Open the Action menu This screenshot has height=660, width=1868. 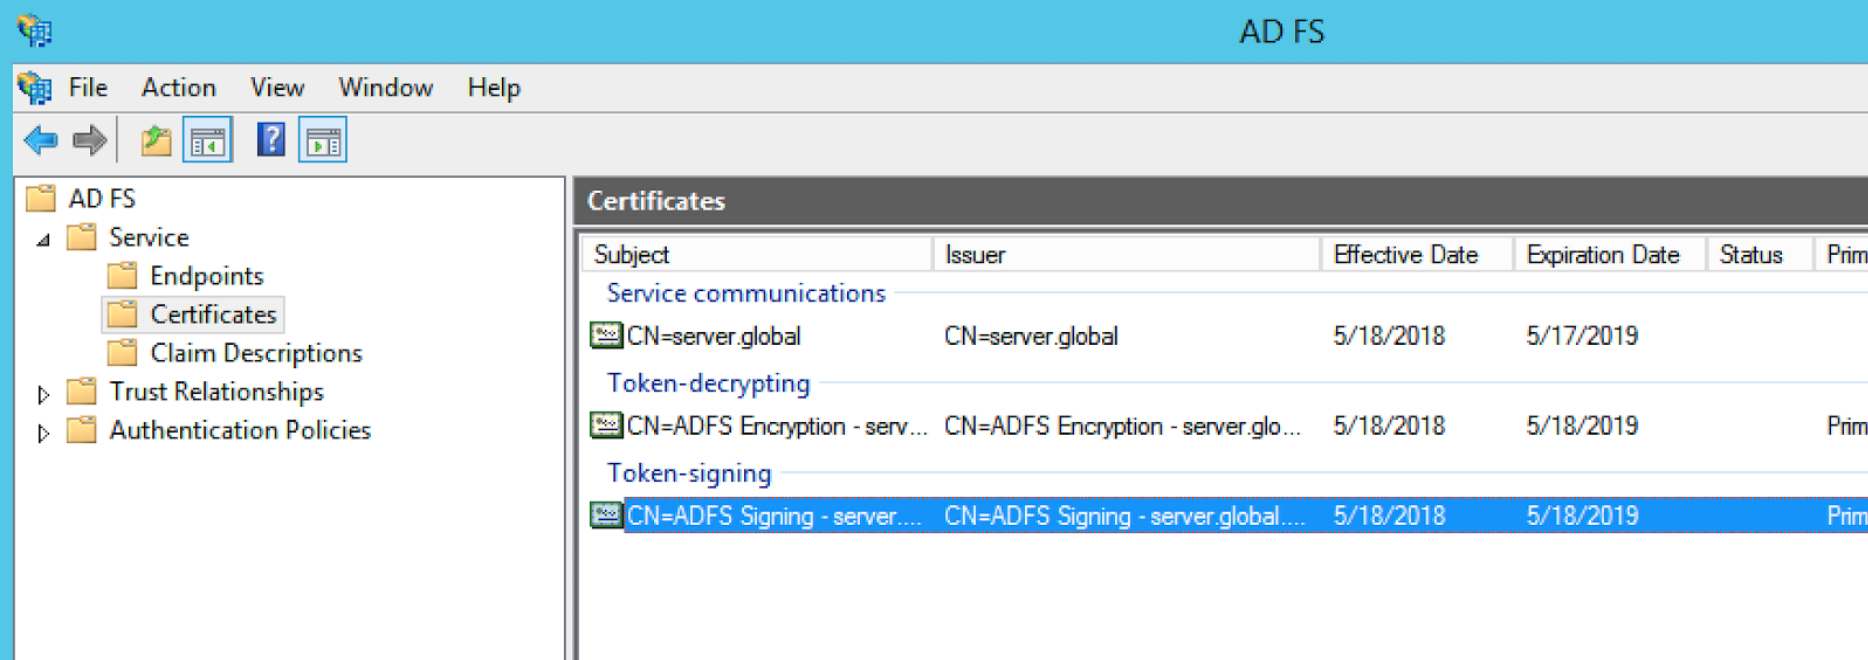pyautogui.click(x=178, y=88)
